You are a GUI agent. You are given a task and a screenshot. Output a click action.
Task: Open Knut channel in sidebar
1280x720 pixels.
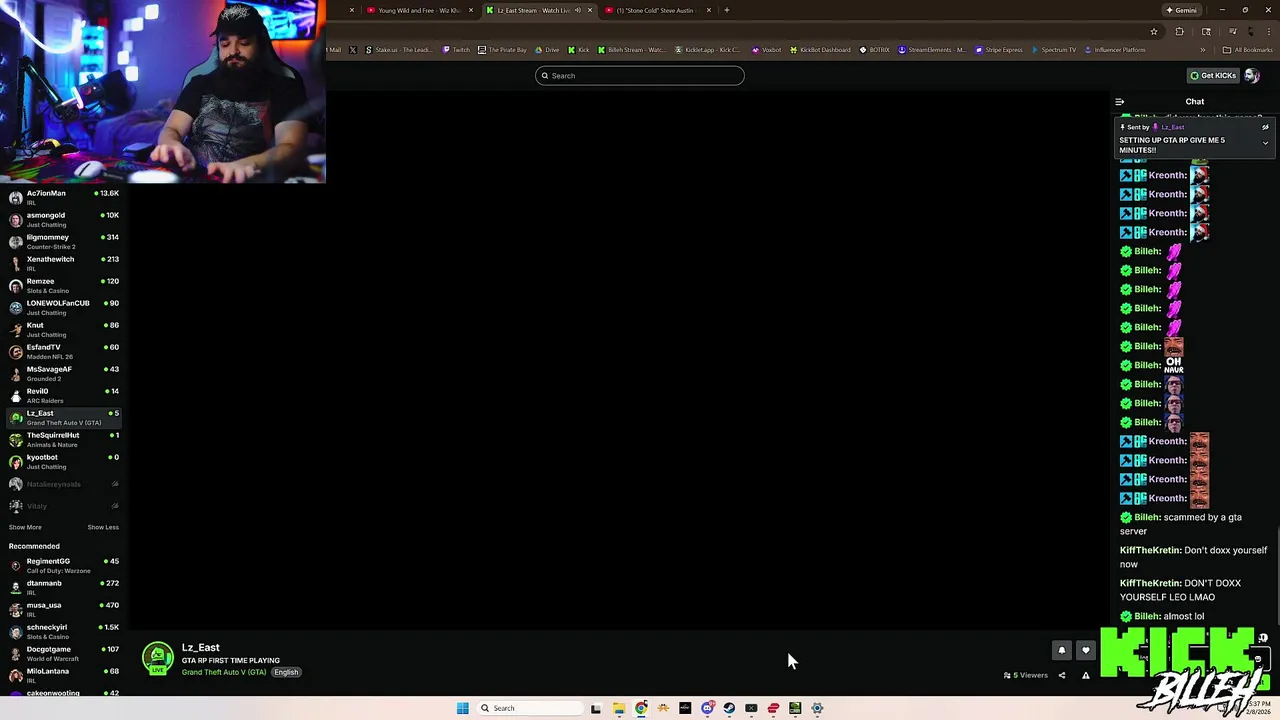pyautogui.click(x=62, y=329)
